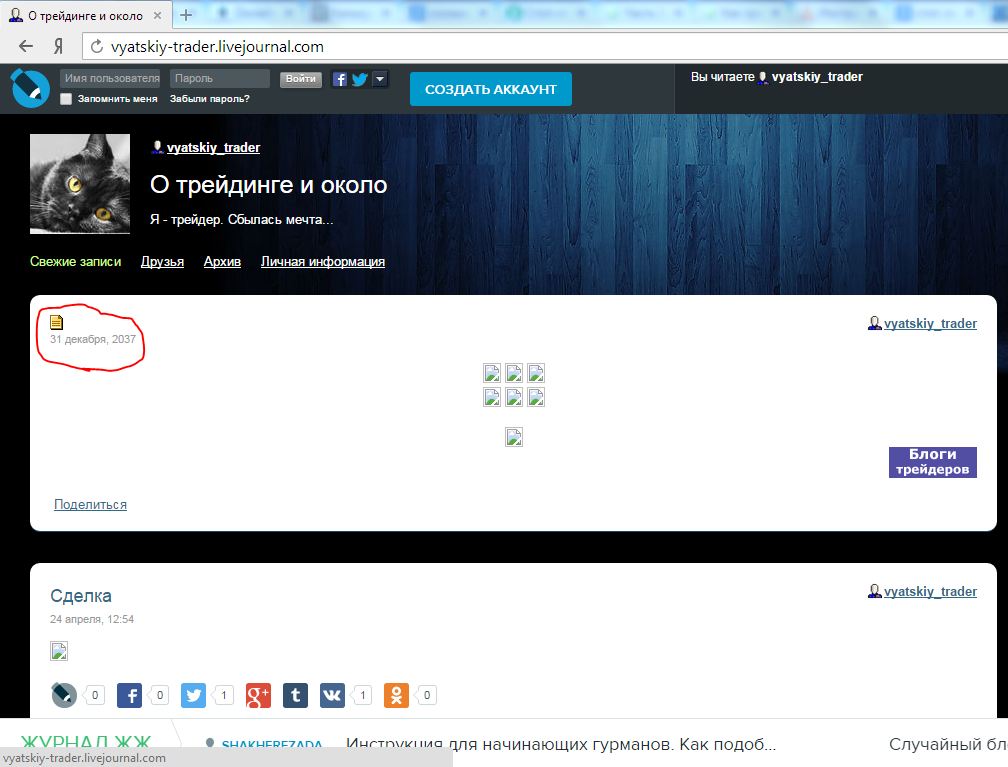
Task: Share Сделка post on Odnoklassniki
Action: pos(397,695)
